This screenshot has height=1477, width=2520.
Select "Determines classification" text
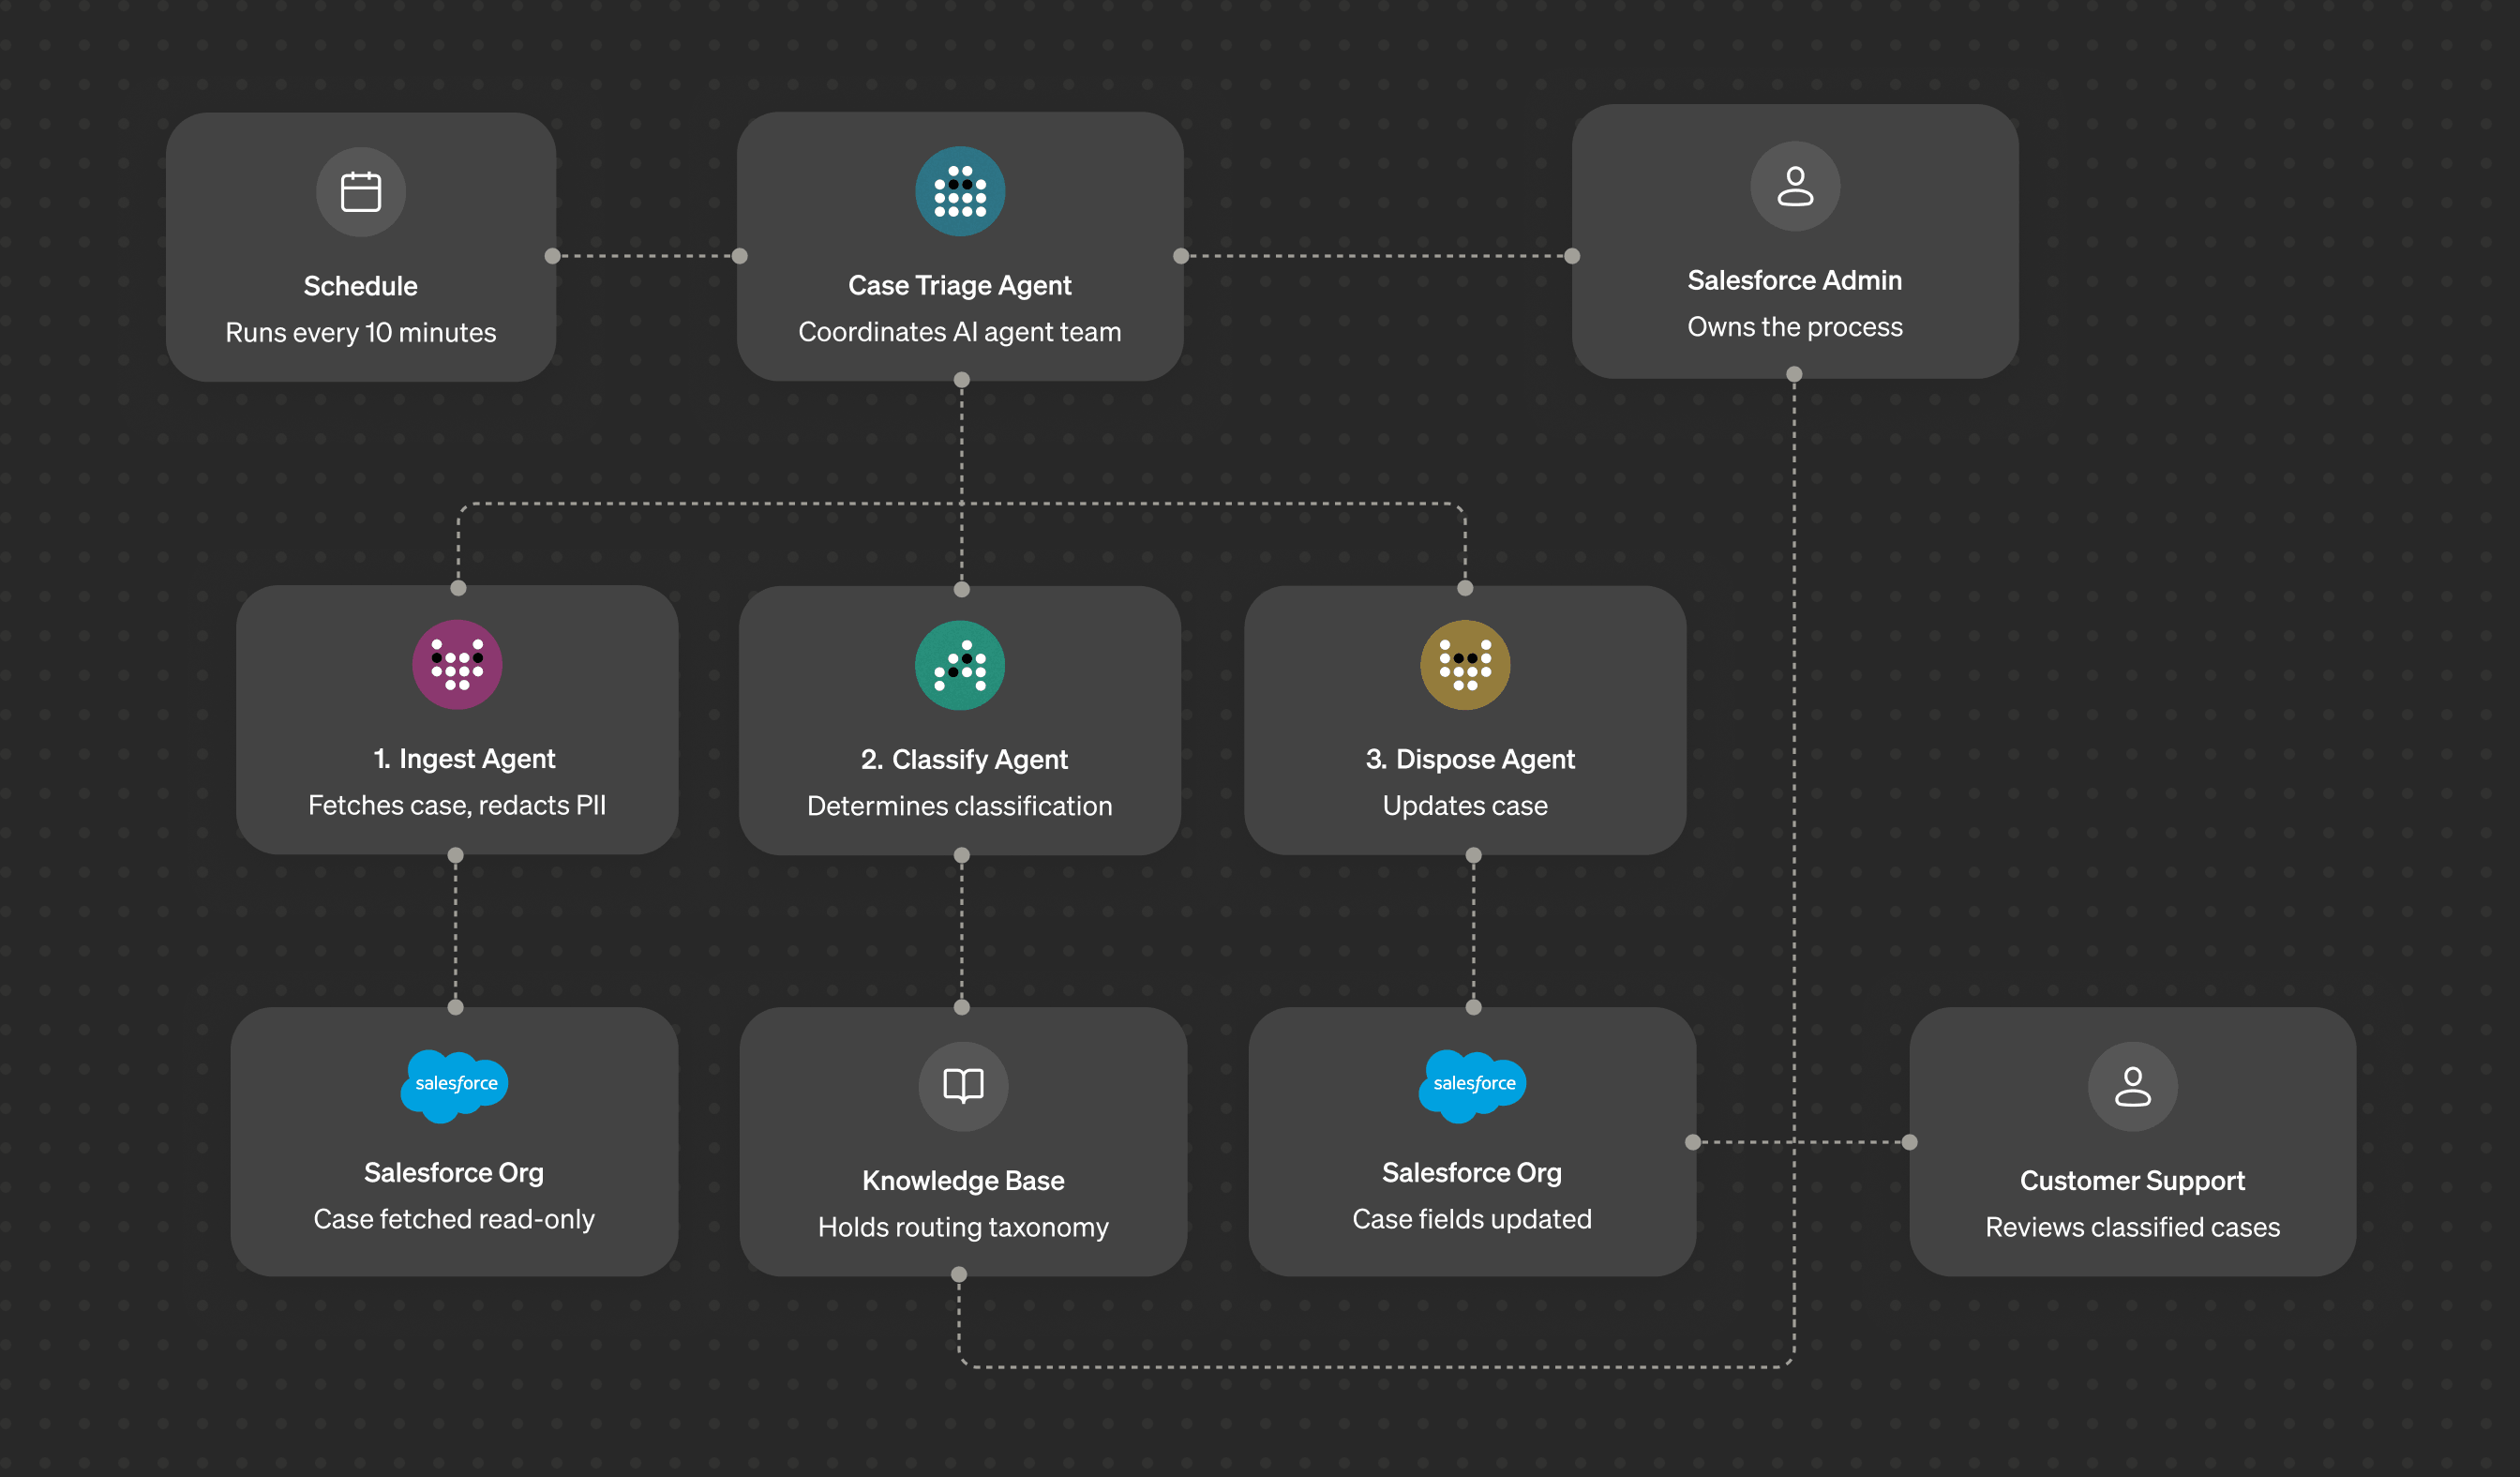[960, 806]
